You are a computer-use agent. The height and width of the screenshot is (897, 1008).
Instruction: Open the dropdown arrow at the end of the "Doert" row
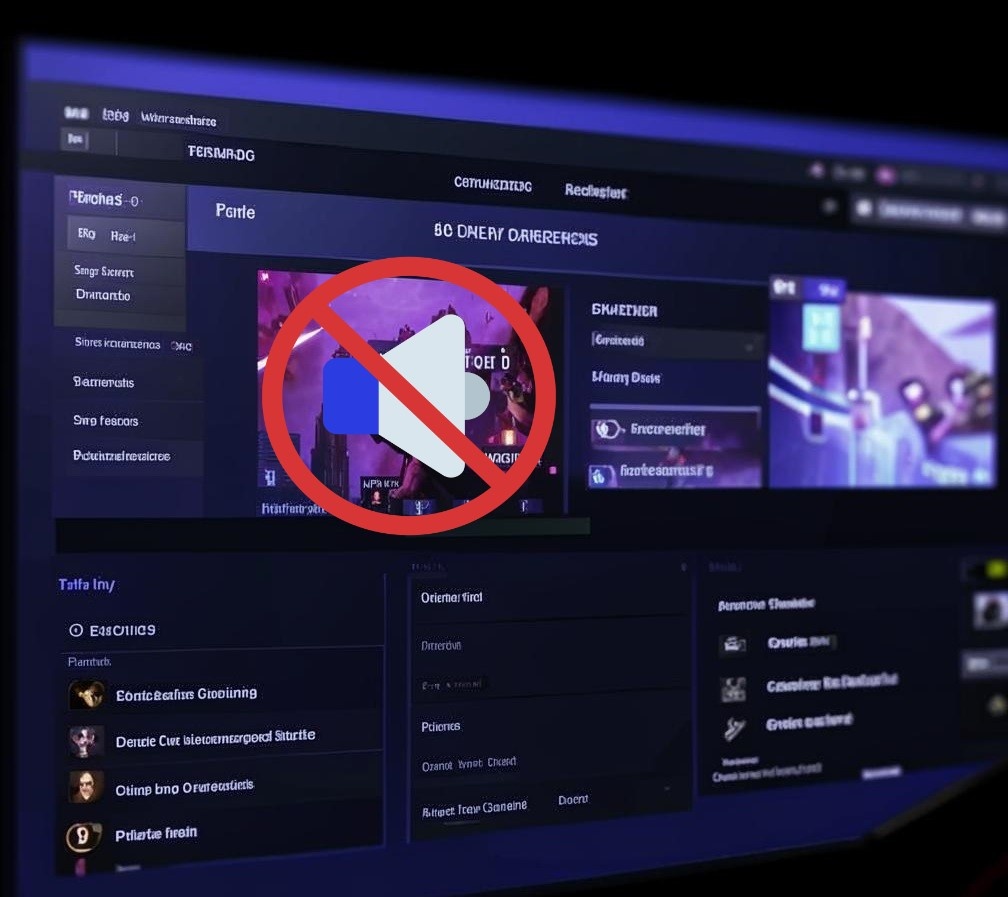click(667, 788)
